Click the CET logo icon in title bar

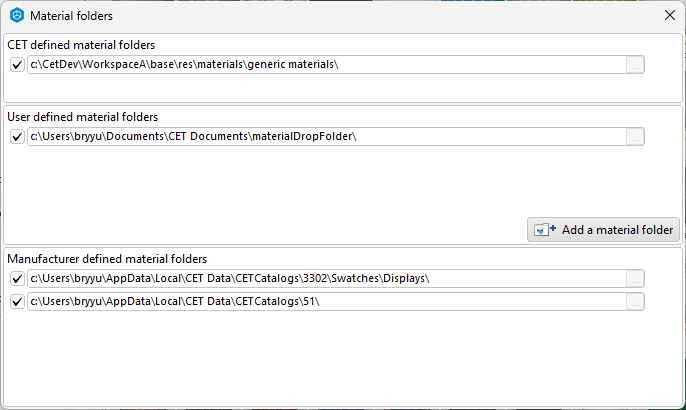tap(17, 15)
